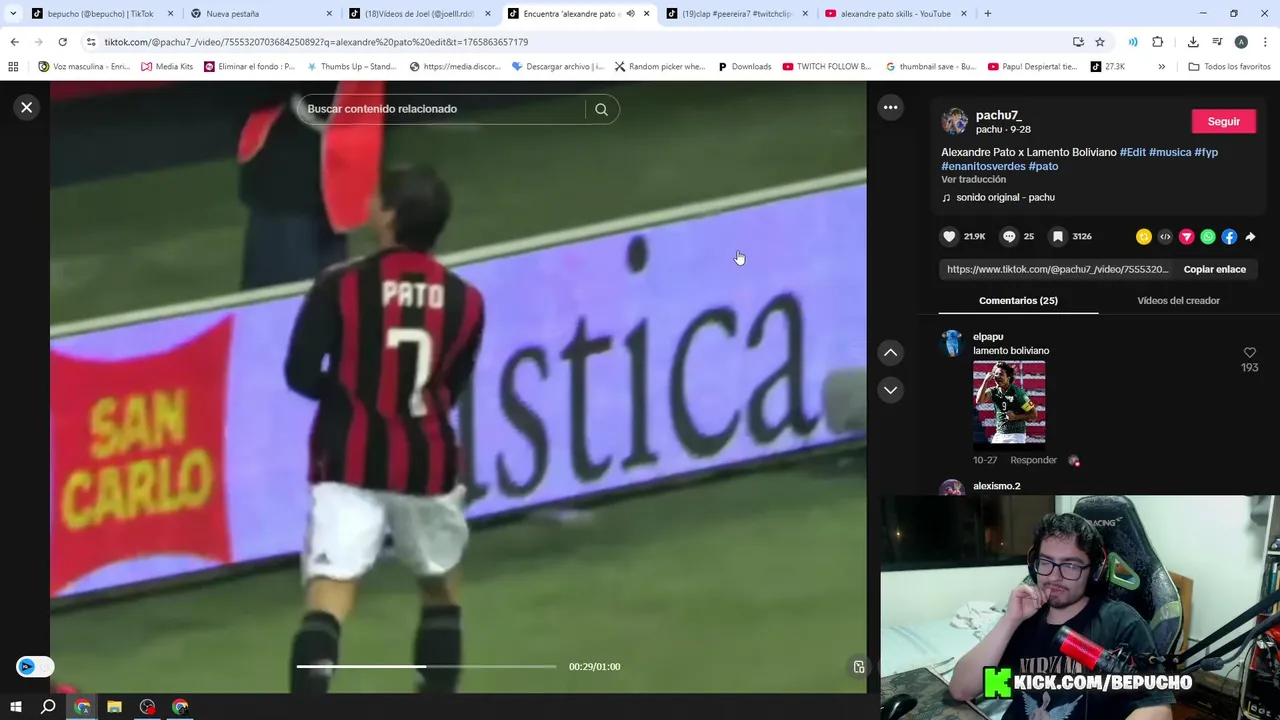The image size is (1280, 720).
Task: Open the TWITCH FOLLOW bookmark
Action: coord(827,67)
